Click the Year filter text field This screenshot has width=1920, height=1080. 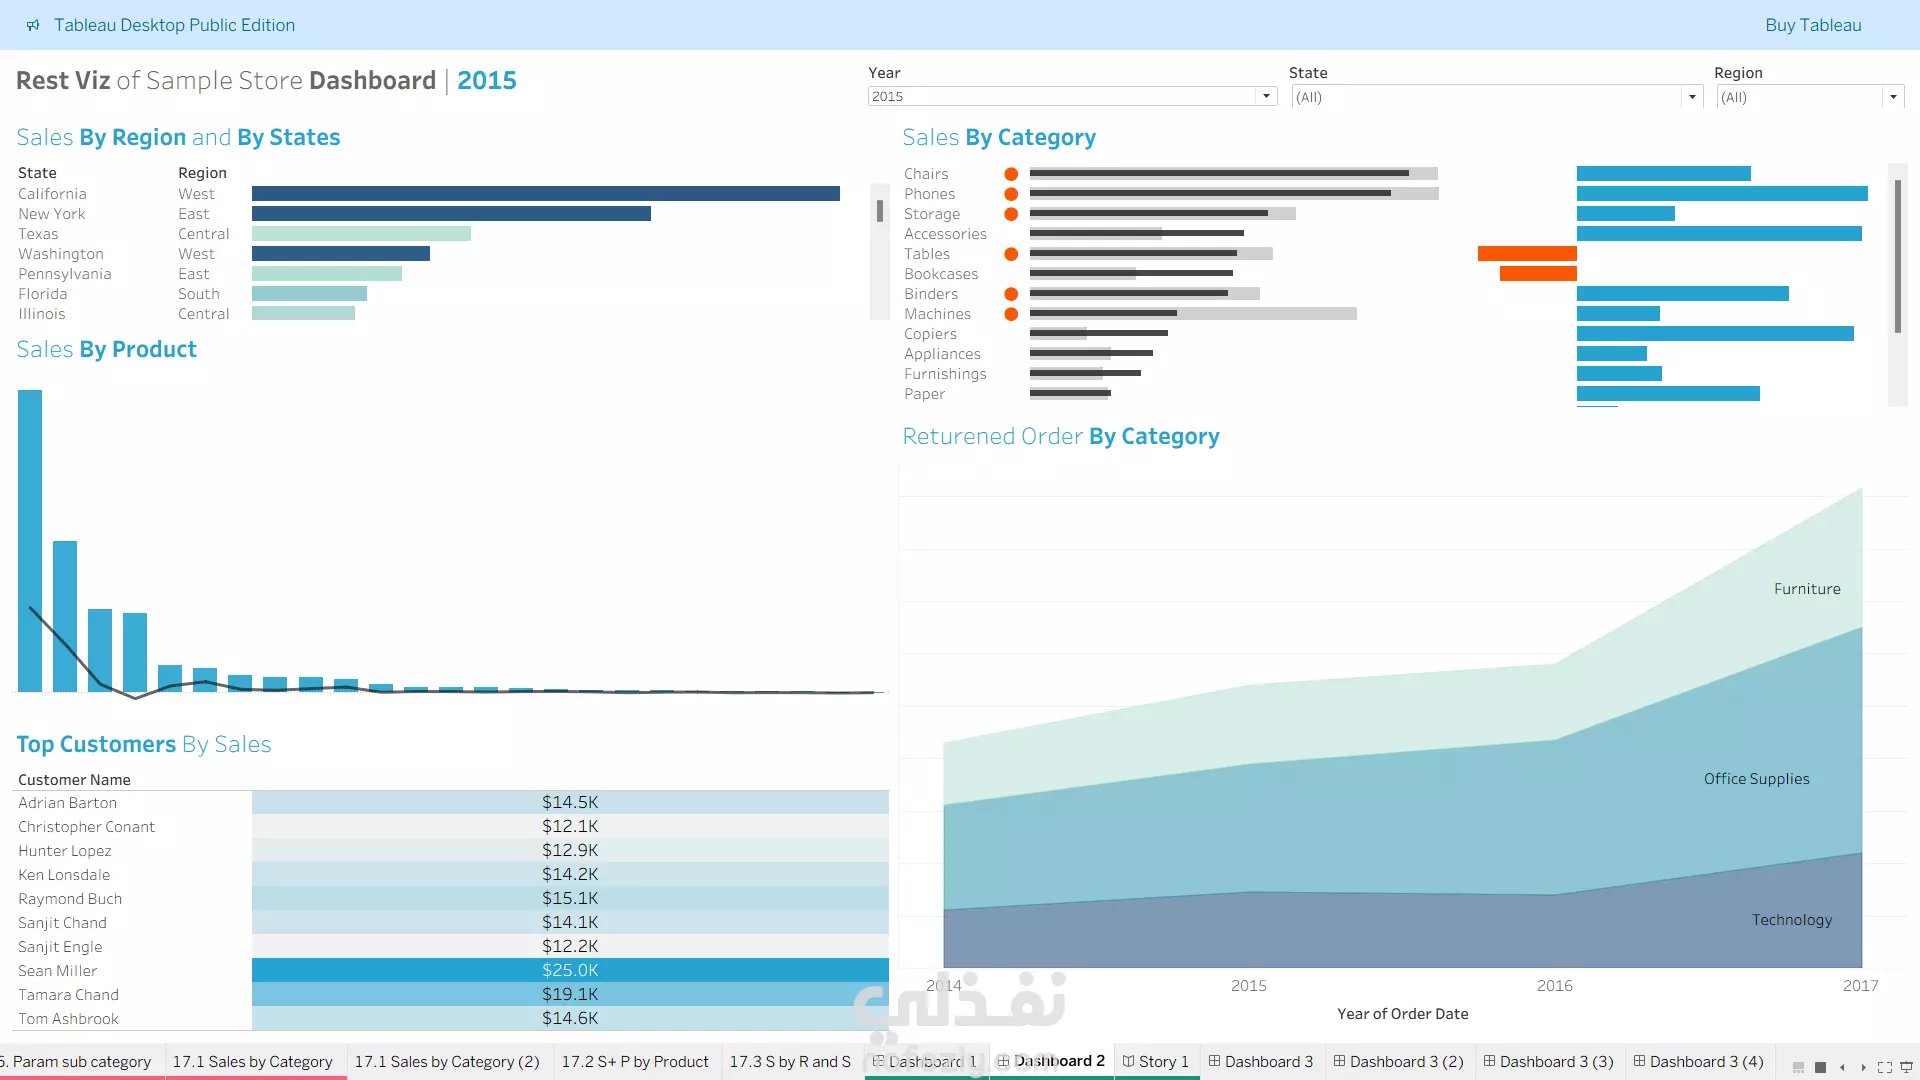1062,96
